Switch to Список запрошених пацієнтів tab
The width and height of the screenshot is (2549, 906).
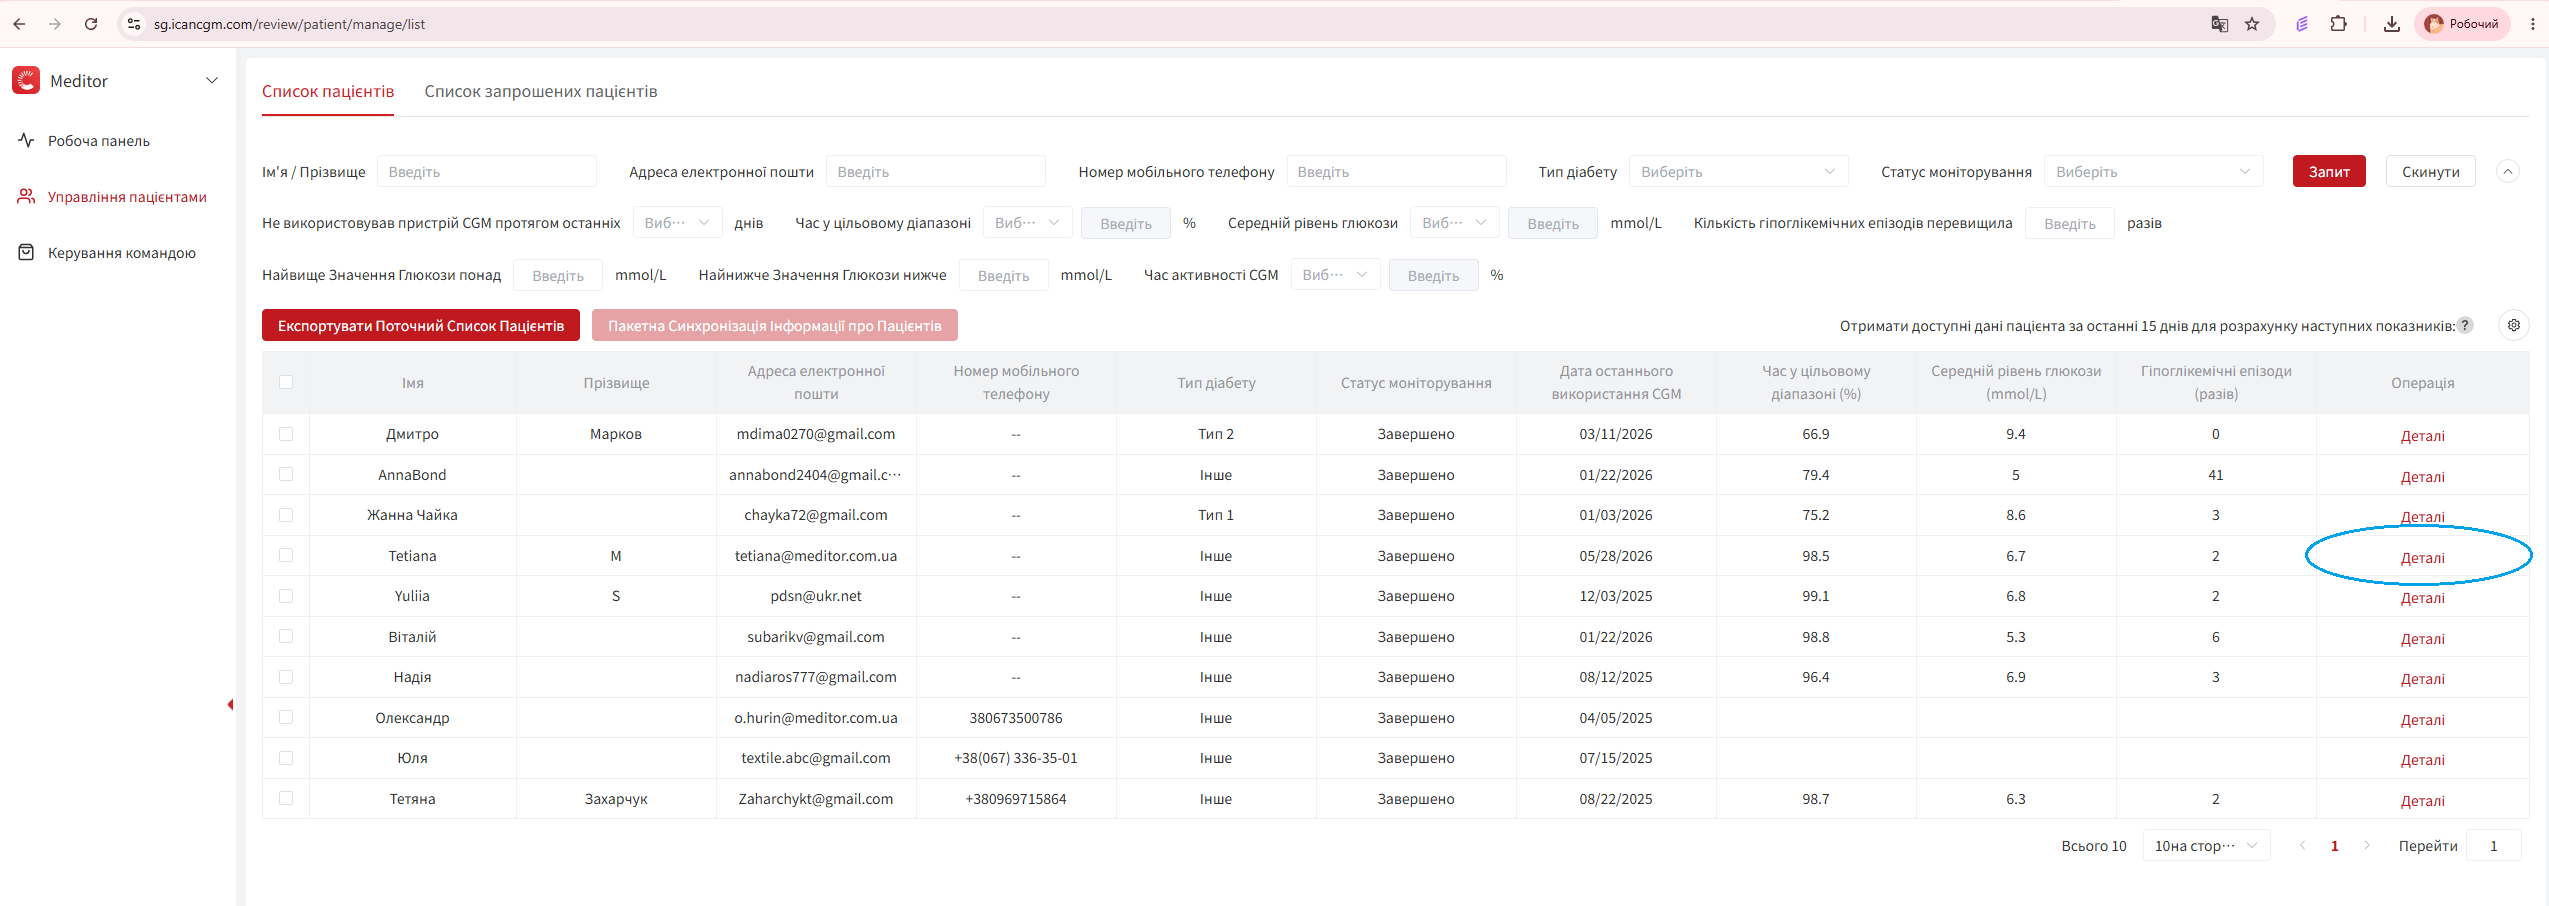(x=541, y=91)
